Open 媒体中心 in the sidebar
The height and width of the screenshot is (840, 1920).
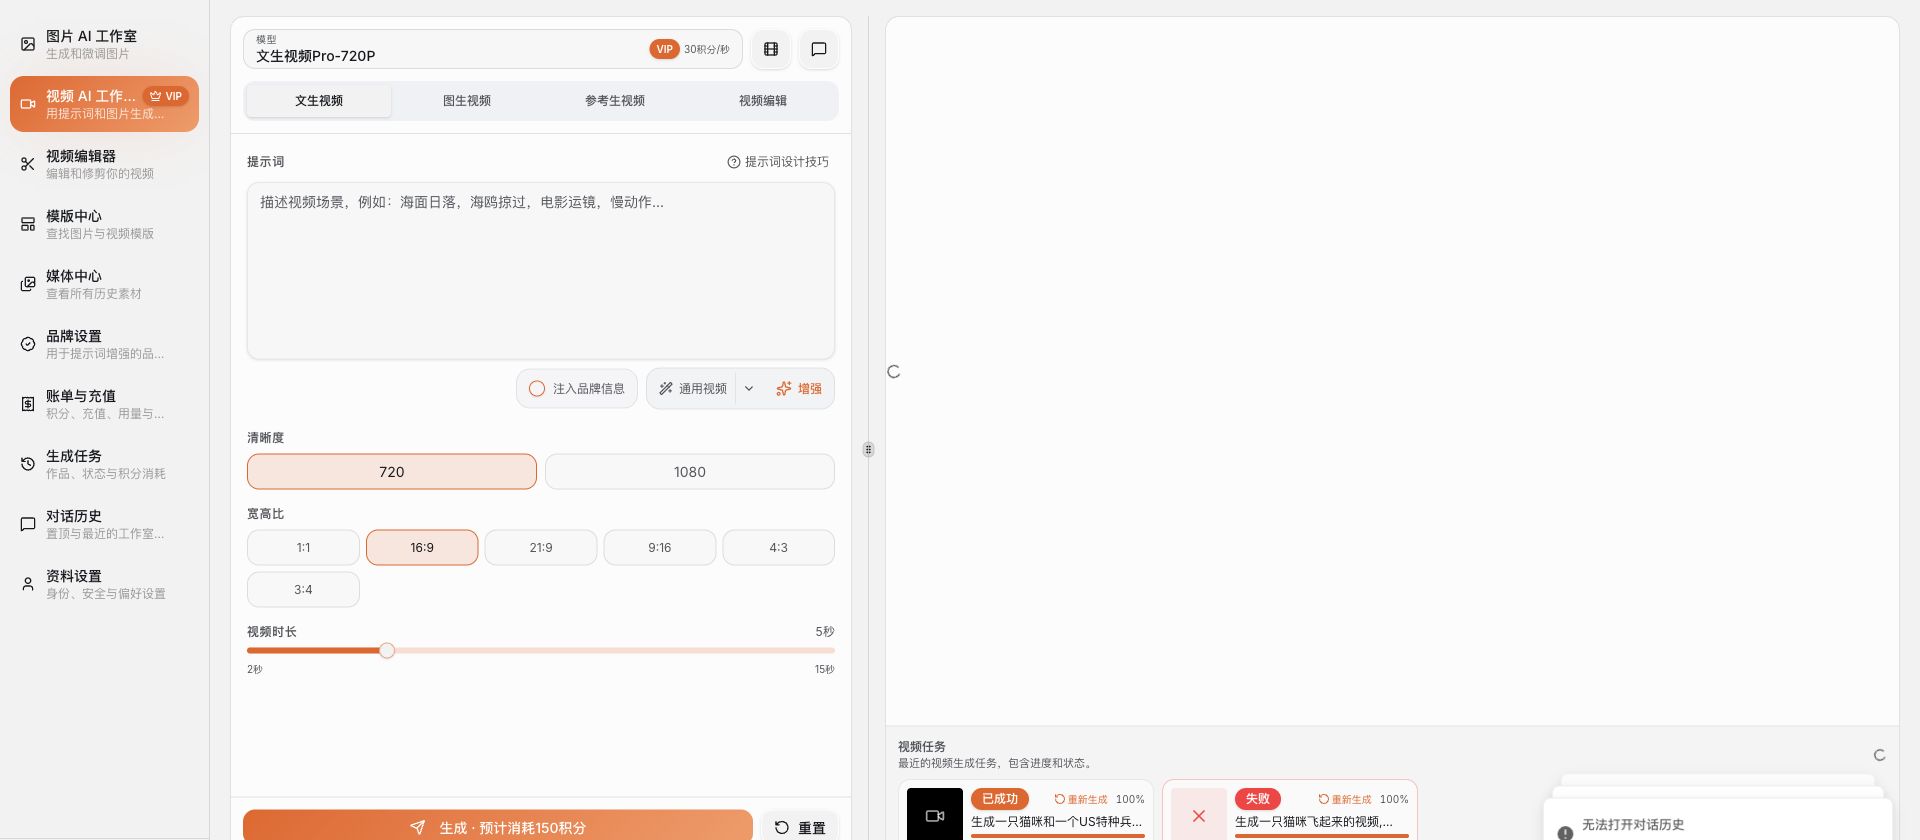pos(104,284)
